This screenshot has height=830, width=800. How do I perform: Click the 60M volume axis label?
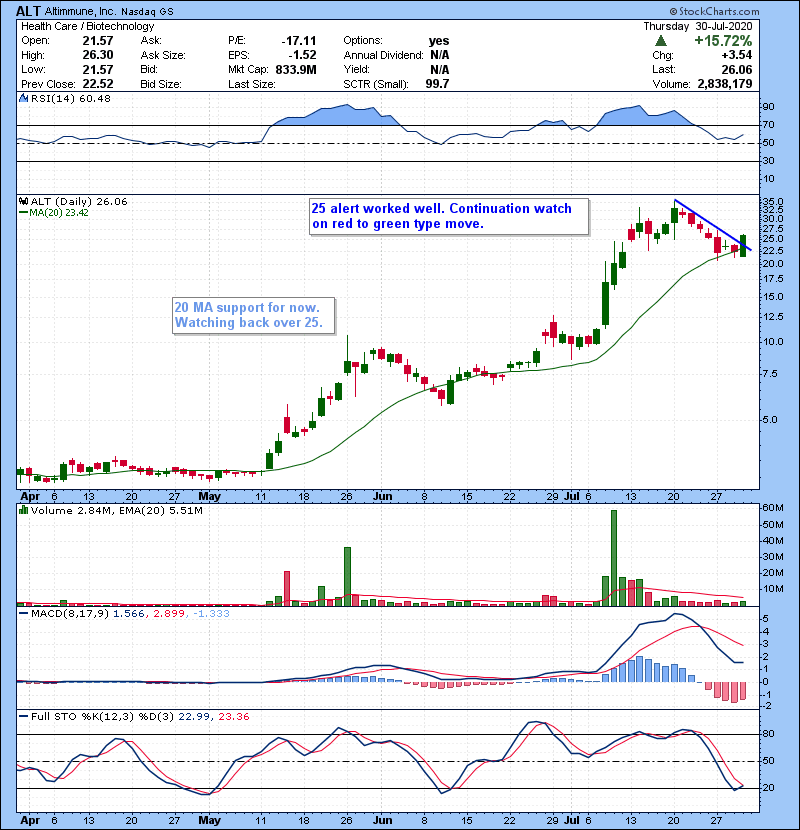(773, 508)
